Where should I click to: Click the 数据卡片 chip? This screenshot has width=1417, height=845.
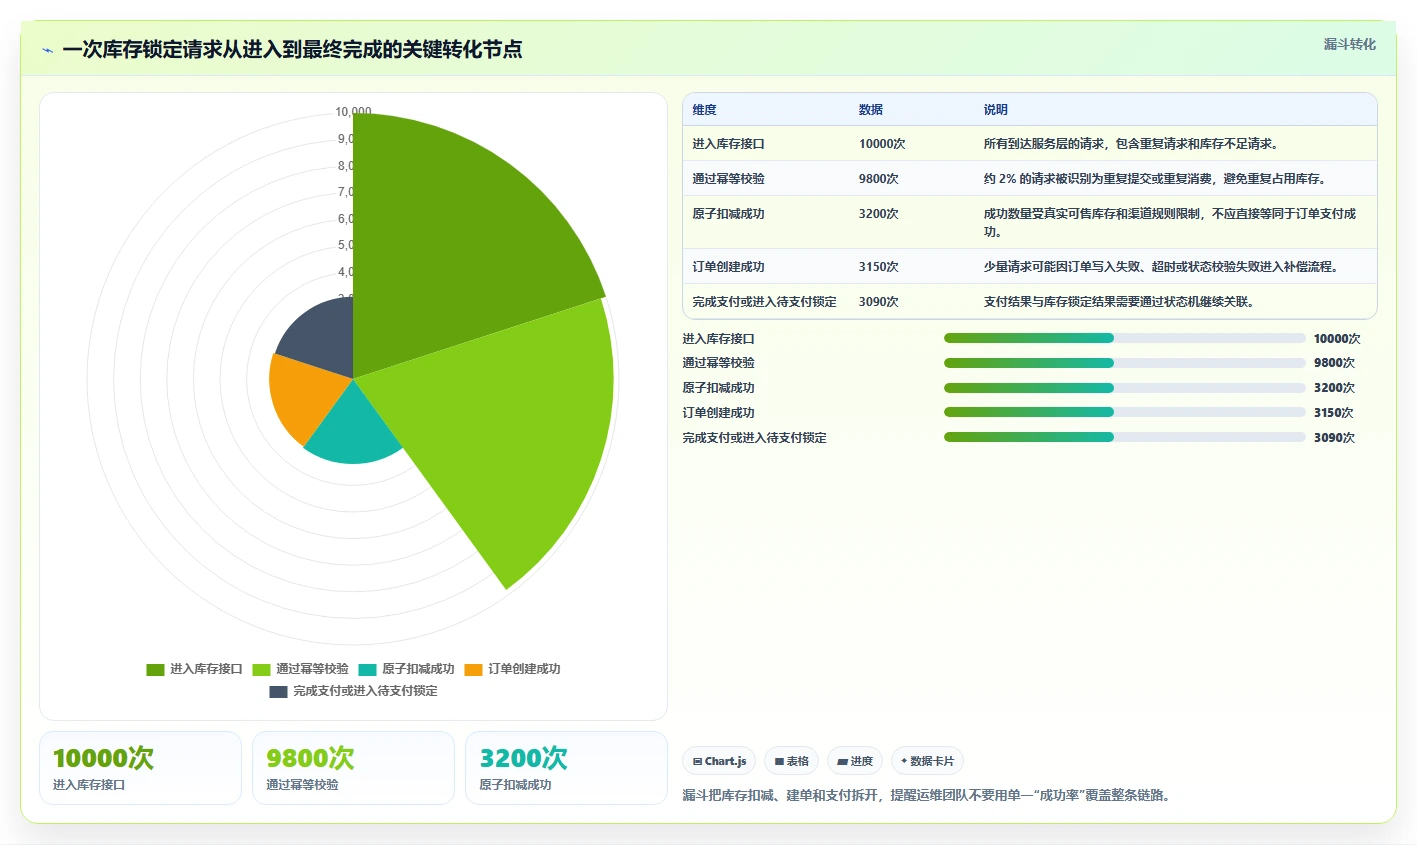(927, 761)
